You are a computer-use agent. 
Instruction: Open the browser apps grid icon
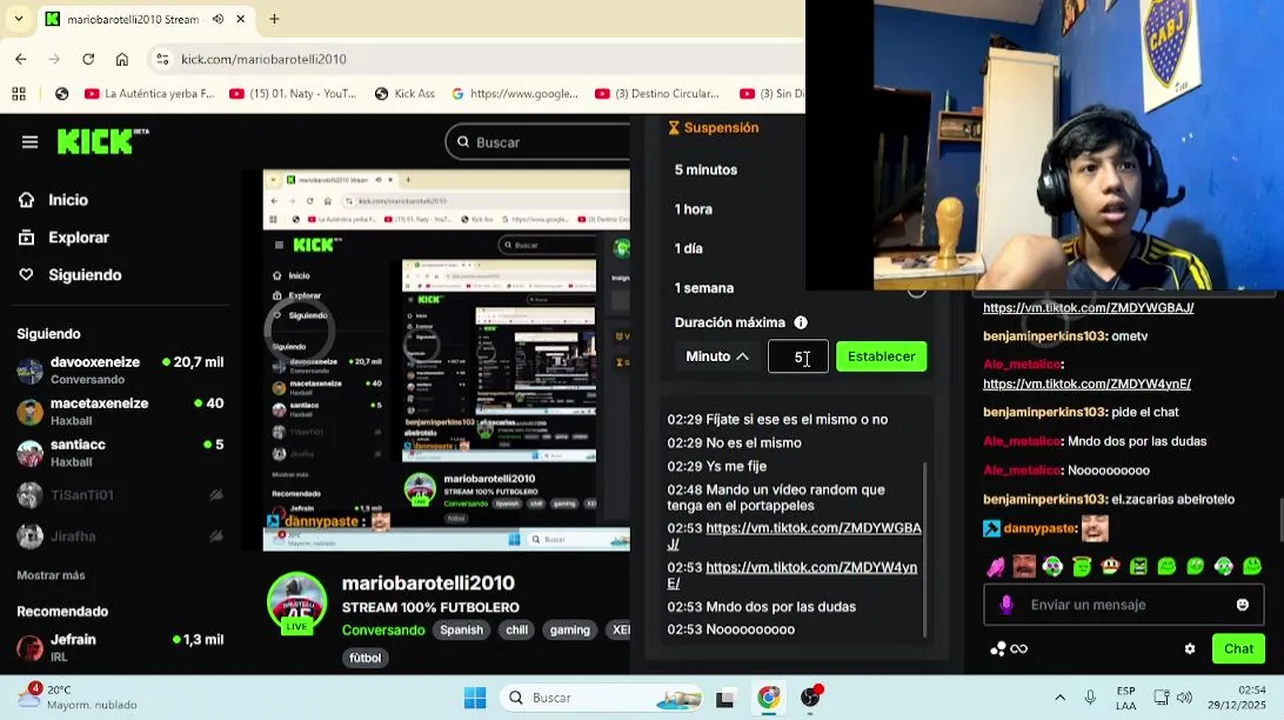[x=19, y=93]
